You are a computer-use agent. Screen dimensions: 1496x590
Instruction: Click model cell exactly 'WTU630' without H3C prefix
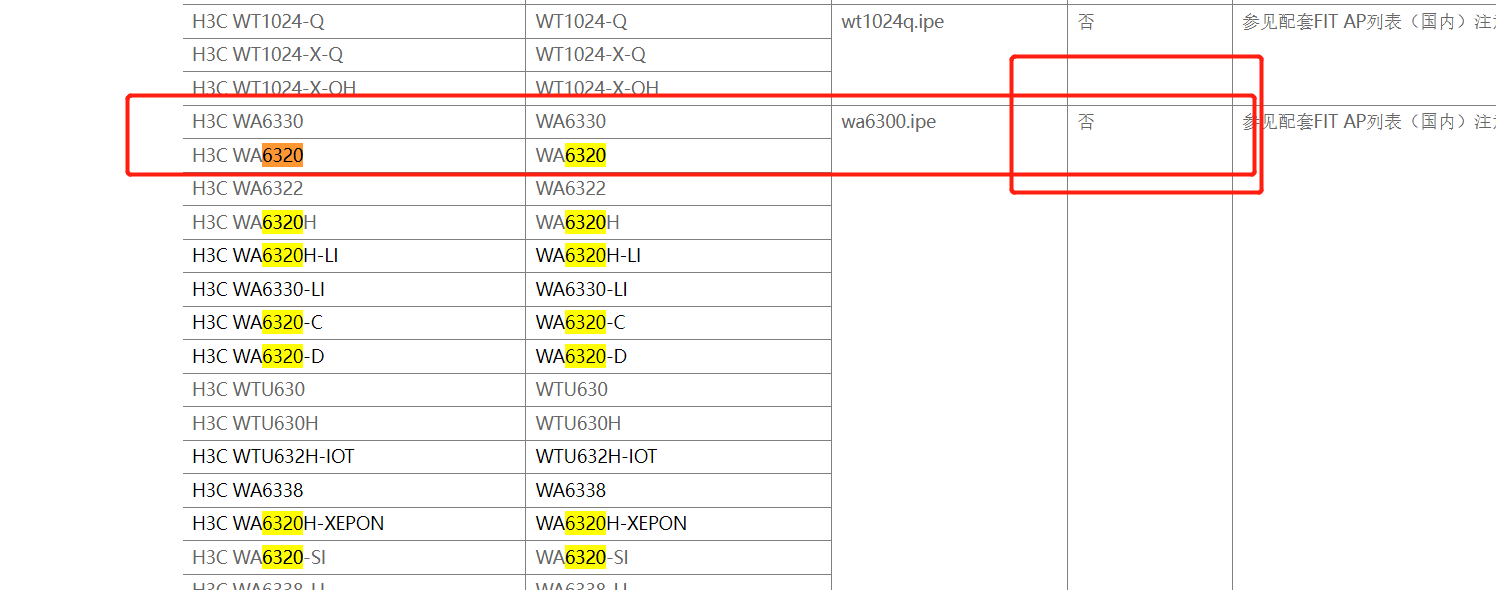[x=678, y=390]
